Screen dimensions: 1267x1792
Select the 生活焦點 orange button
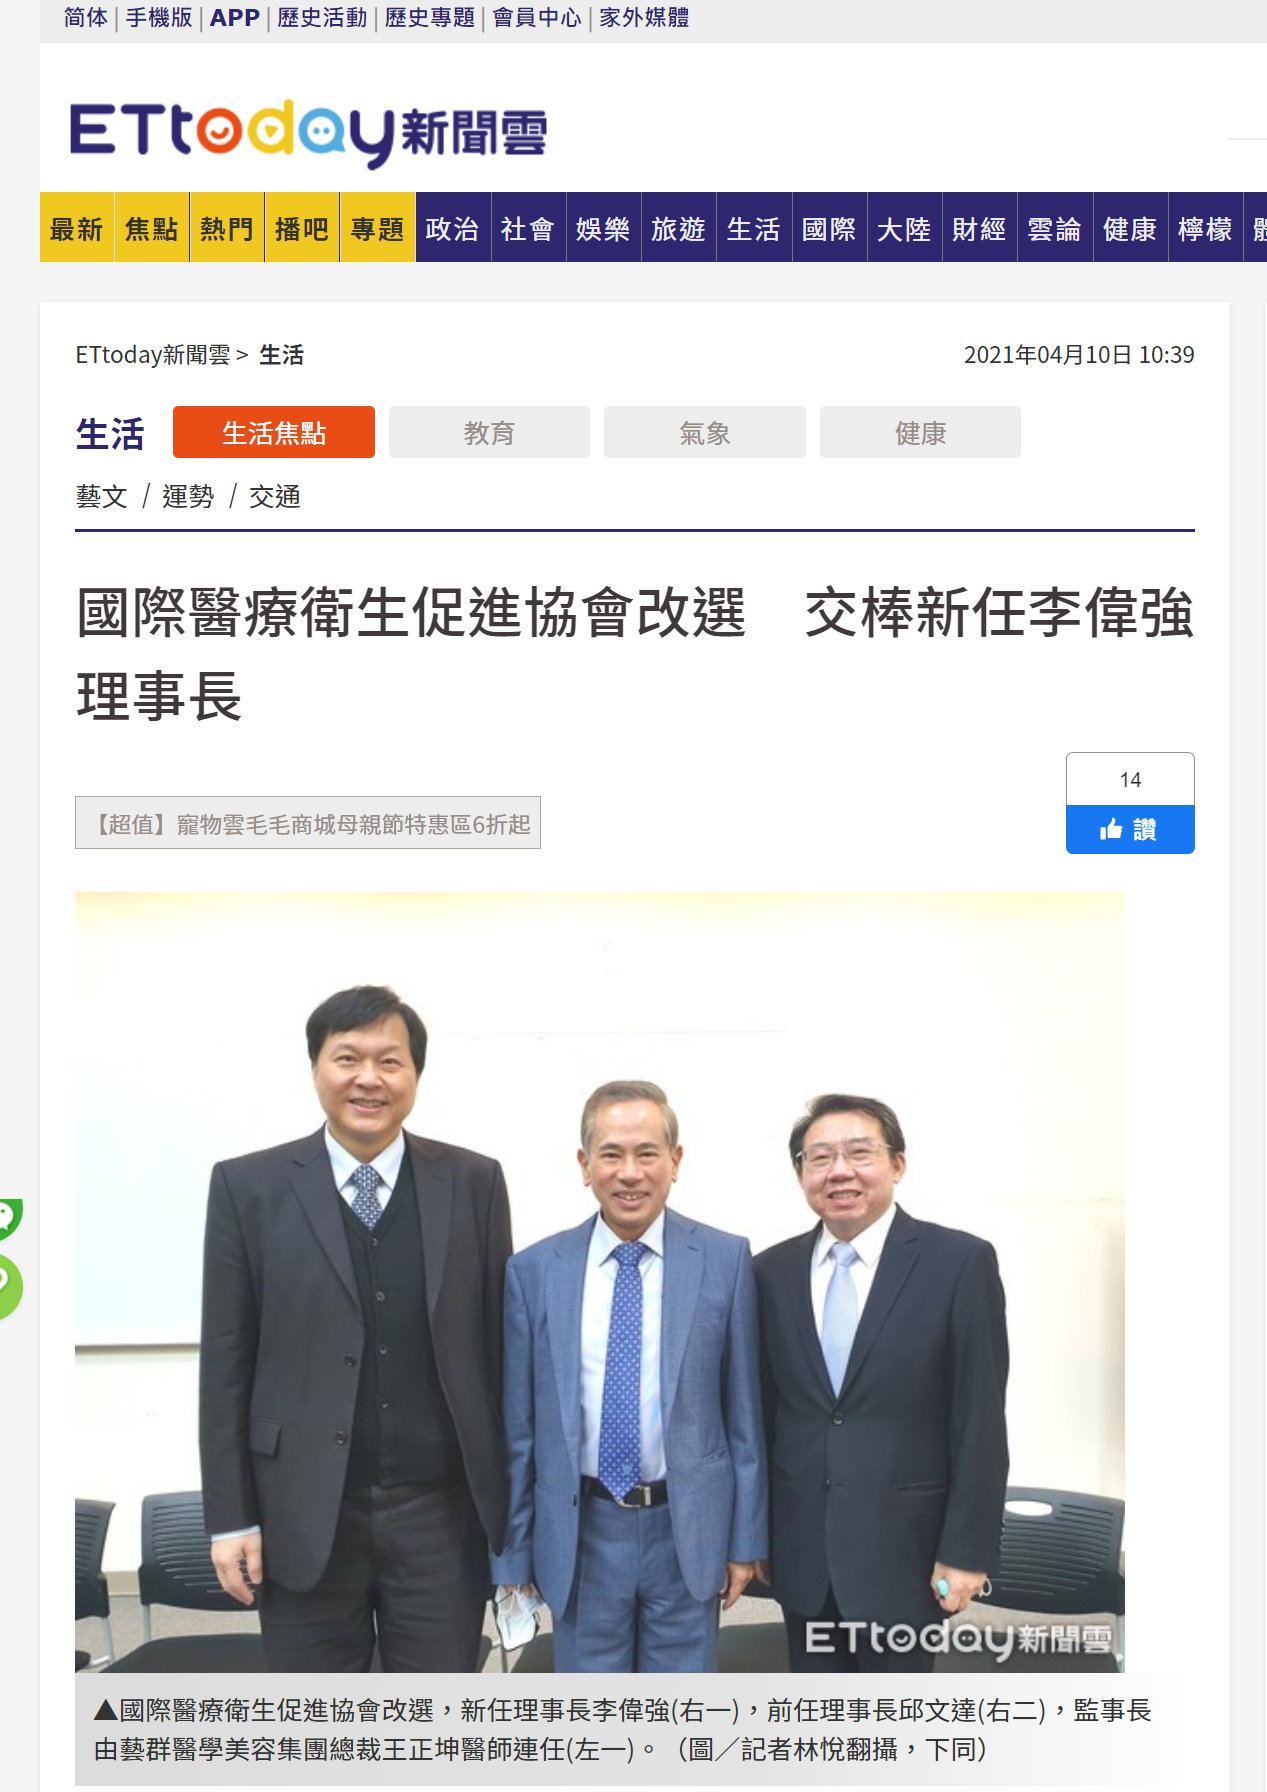[x=274, y=432]
